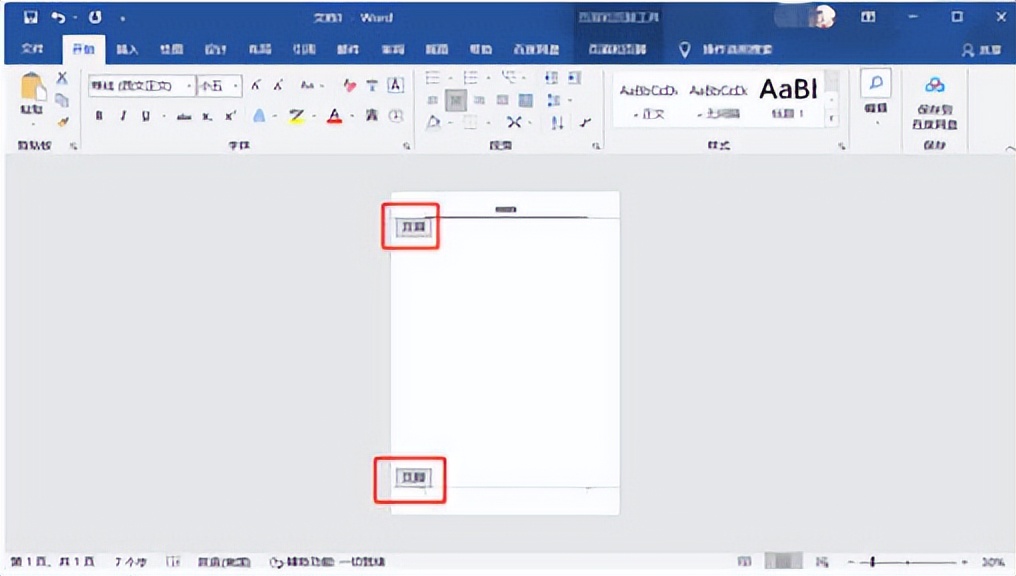Click the sort A-Z icon
The image size is (1016, 576).
pos(557,122)
